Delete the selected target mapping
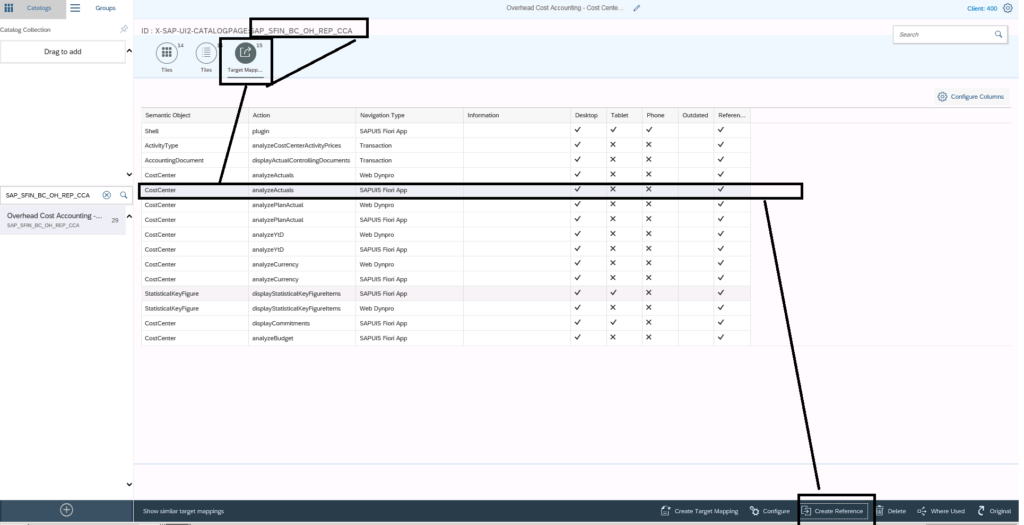 [x=890, y=511]
